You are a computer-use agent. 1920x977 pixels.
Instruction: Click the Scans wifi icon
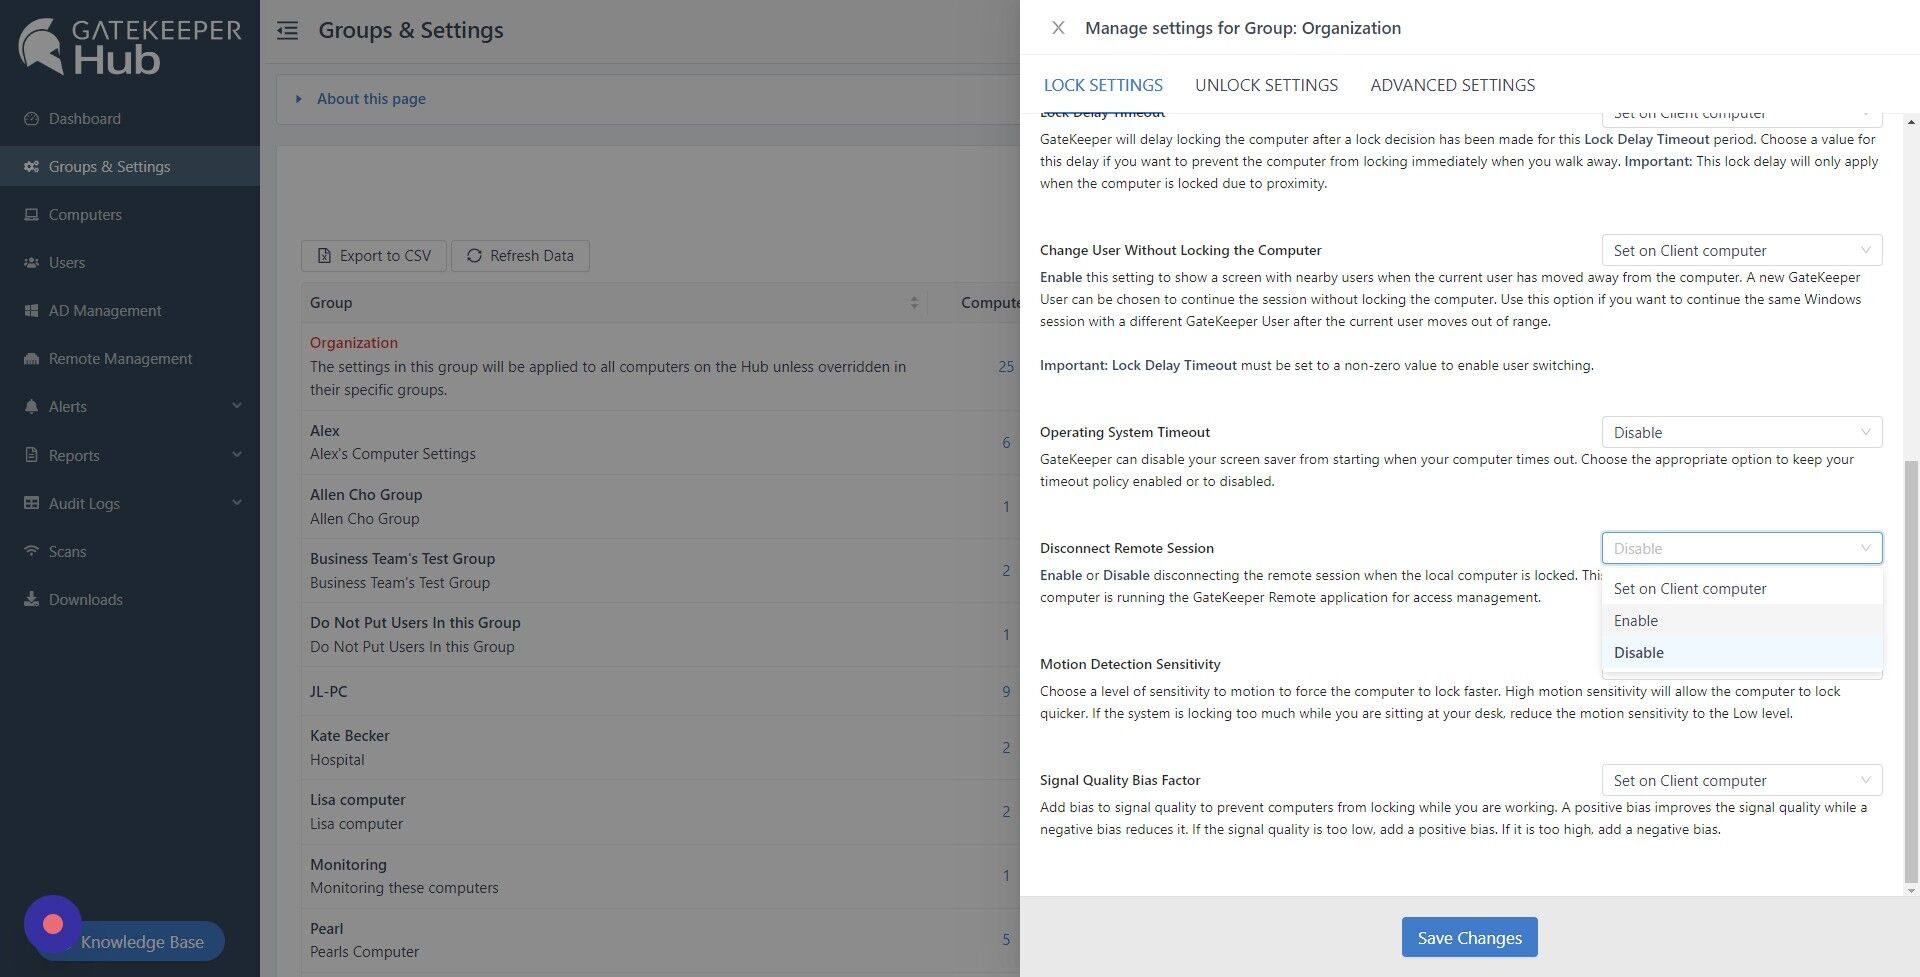click(31, 551)
